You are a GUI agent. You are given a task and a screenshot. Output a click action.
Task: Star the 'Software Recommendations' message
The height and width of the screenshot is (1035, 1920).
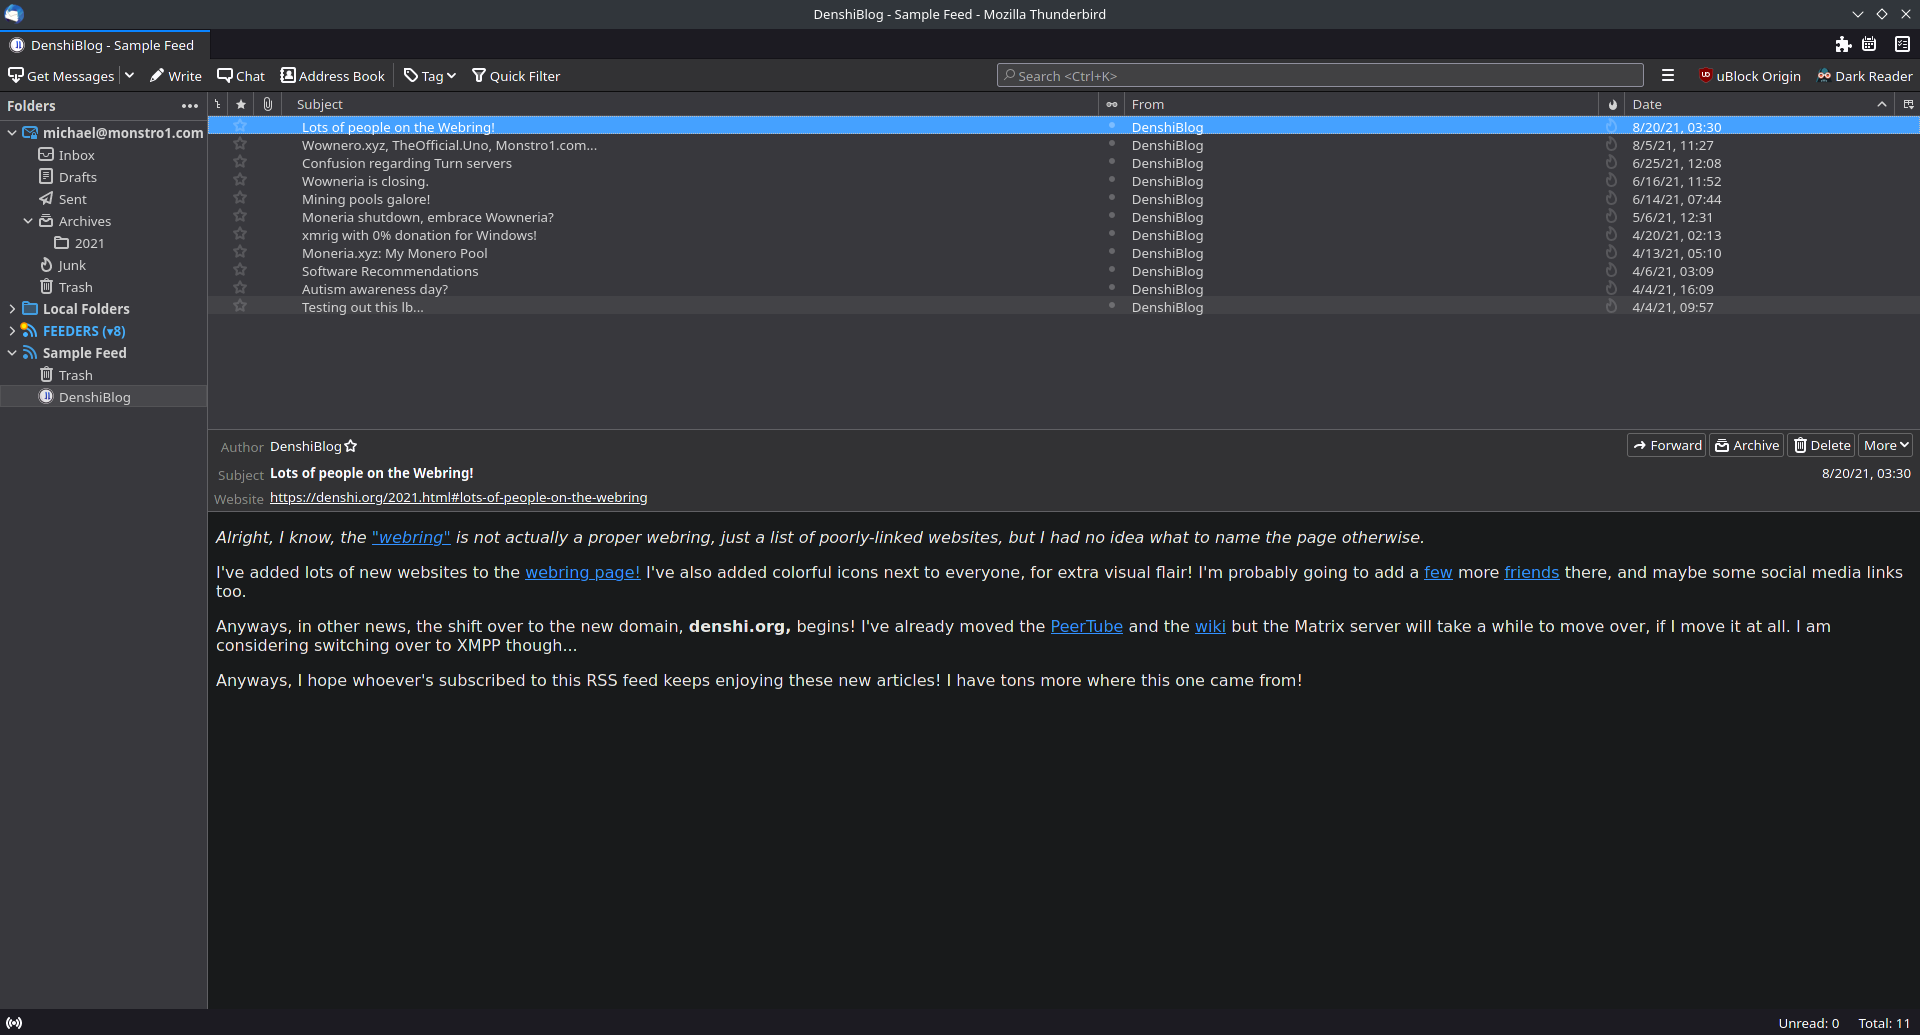pos(240,271)
